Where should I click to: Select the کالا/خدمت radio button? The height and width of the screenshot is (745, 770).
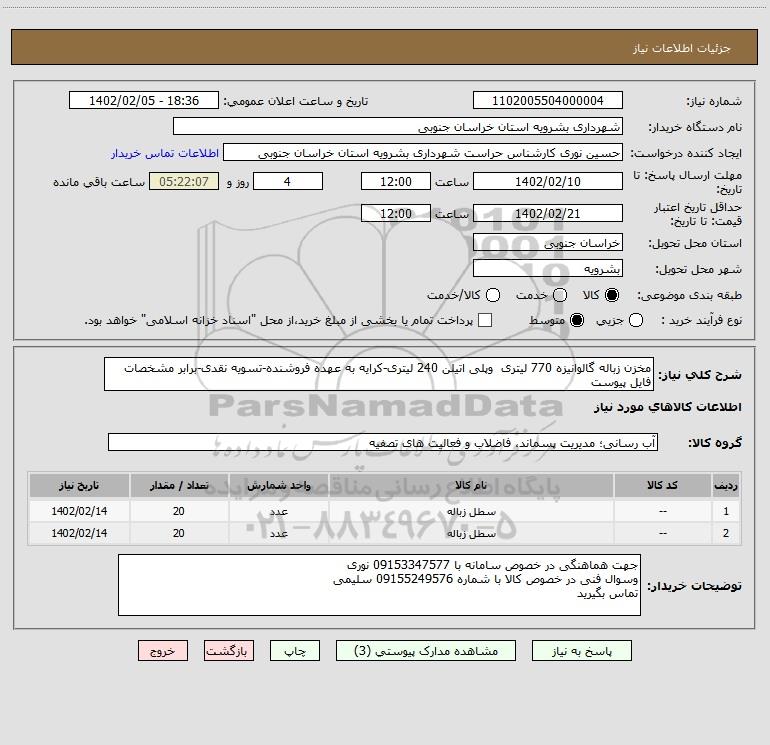coord(493,295)
